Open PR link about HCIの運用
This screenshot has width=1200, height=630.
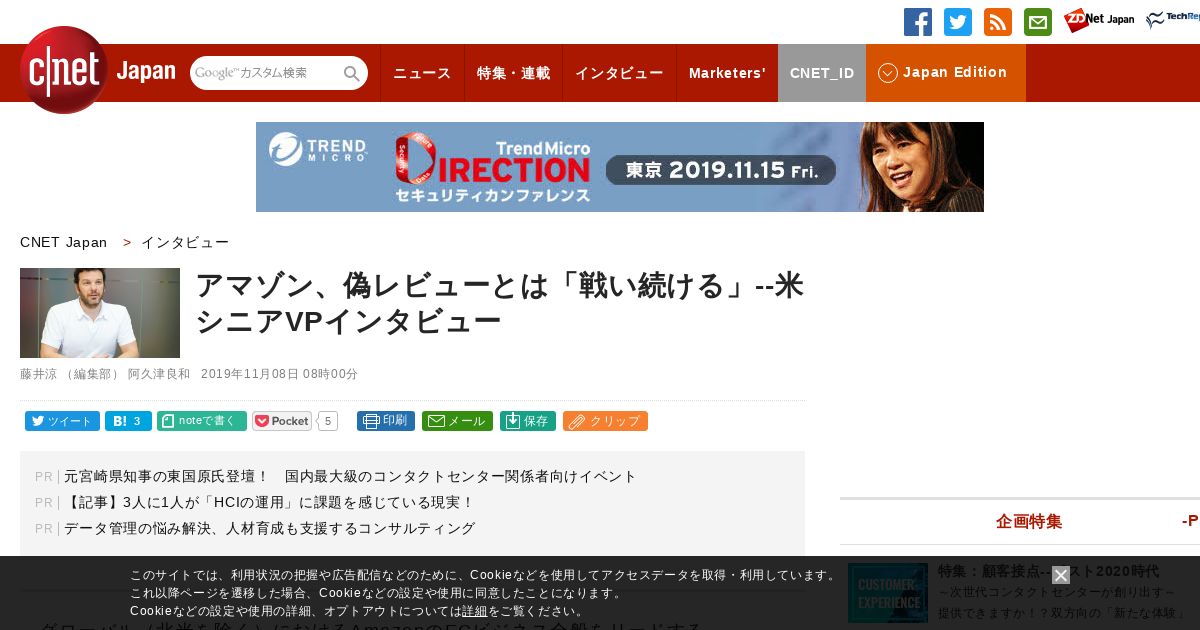coord(269,502)
